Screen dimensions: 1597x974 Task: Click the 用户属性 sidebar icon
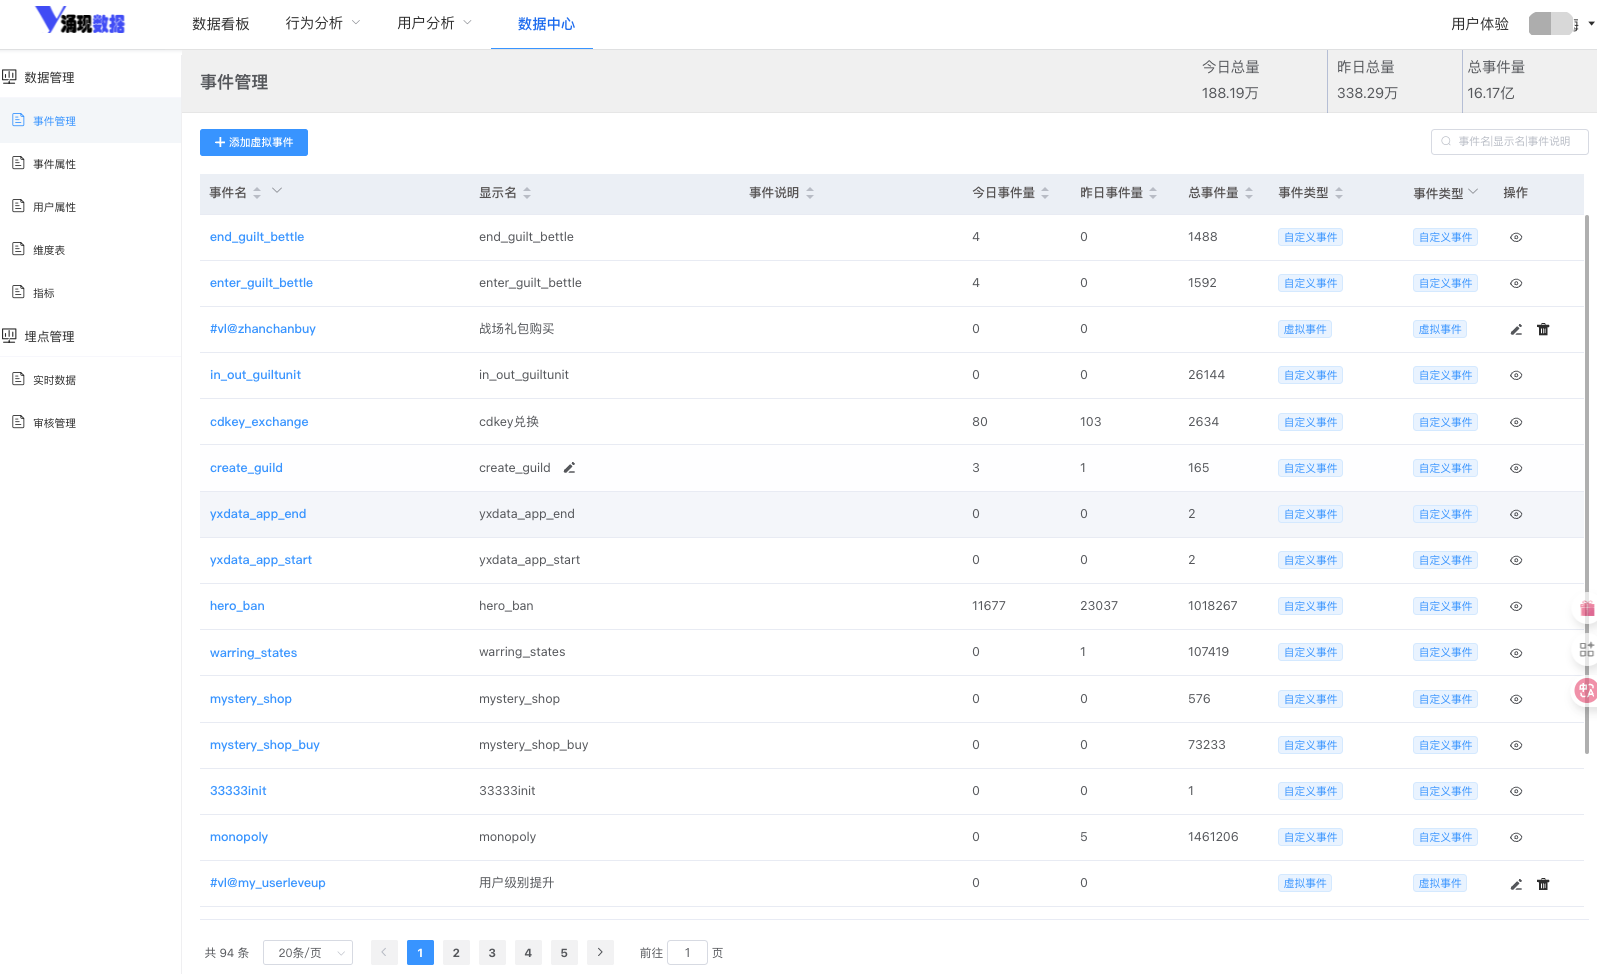pyautogui.click(x=18, y=206)
